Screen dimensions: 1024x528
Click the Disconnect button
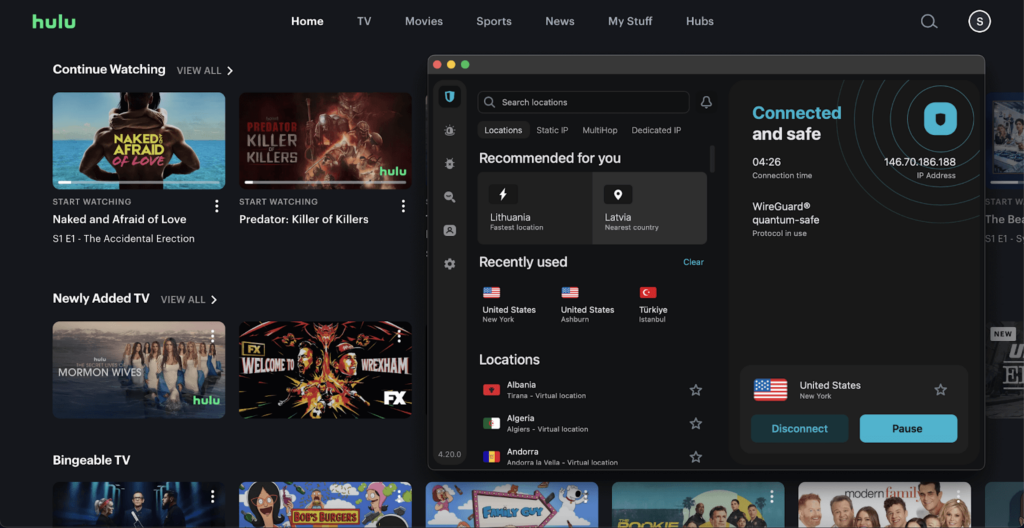(x=799, y=429)
